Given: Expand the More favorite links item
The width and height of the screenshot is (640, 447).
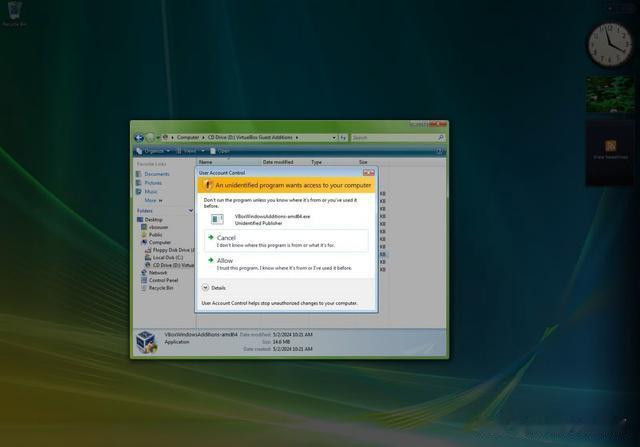Looking at the screenshot, I should (153, 200).
